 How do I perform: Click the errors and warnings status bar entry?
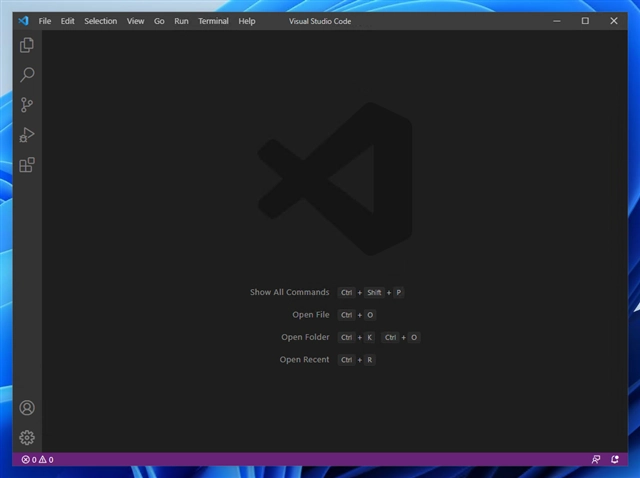point(38,460)
